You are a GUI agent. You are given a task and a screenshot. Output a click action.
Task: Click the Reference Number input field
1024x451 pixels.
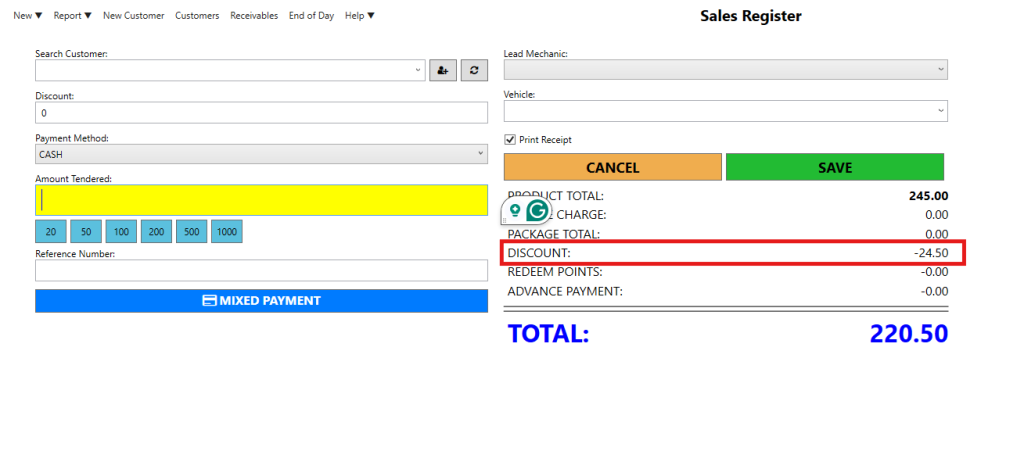pos(260,270)
